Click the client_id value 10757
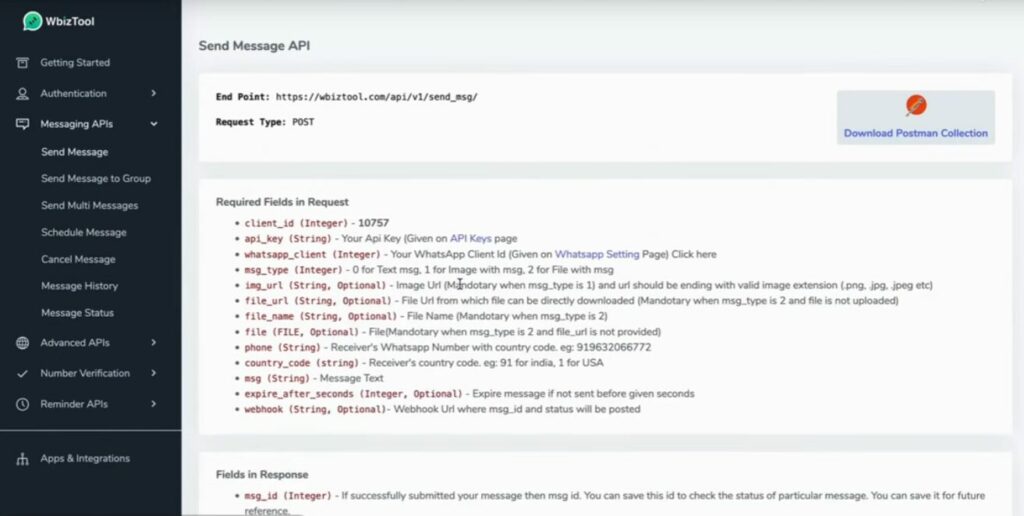 [374, 223]
